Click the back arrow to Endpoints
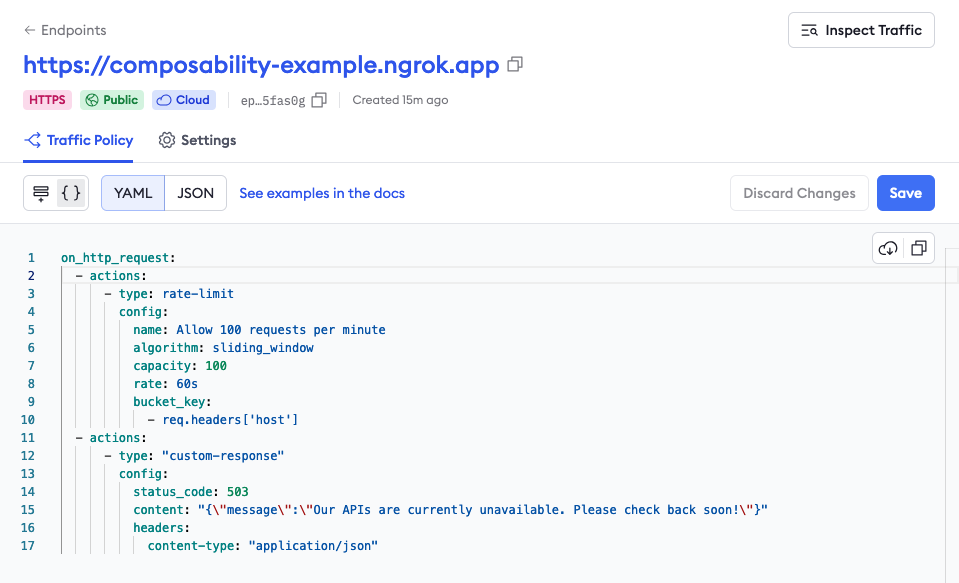 [x=30, y=30]
